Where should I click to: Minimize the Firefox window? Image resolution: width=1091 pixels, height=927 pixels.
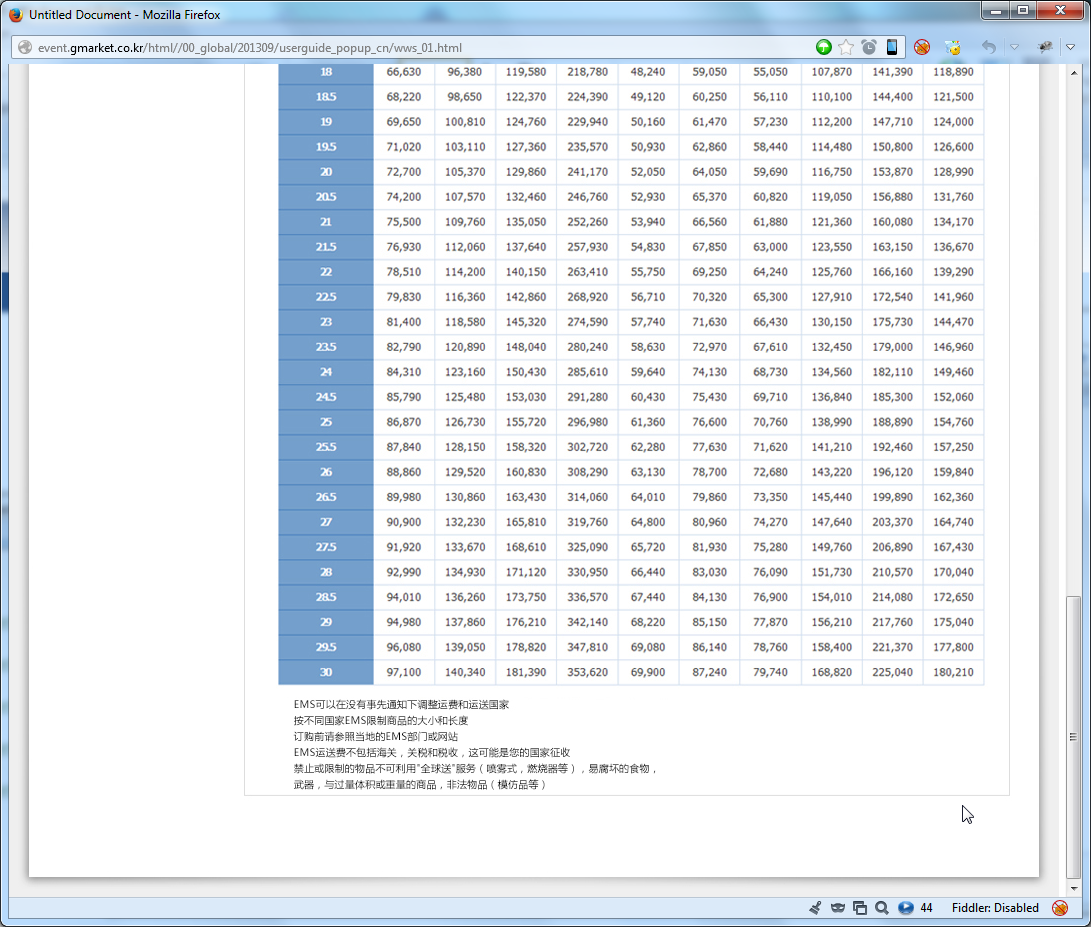point(996,10)
